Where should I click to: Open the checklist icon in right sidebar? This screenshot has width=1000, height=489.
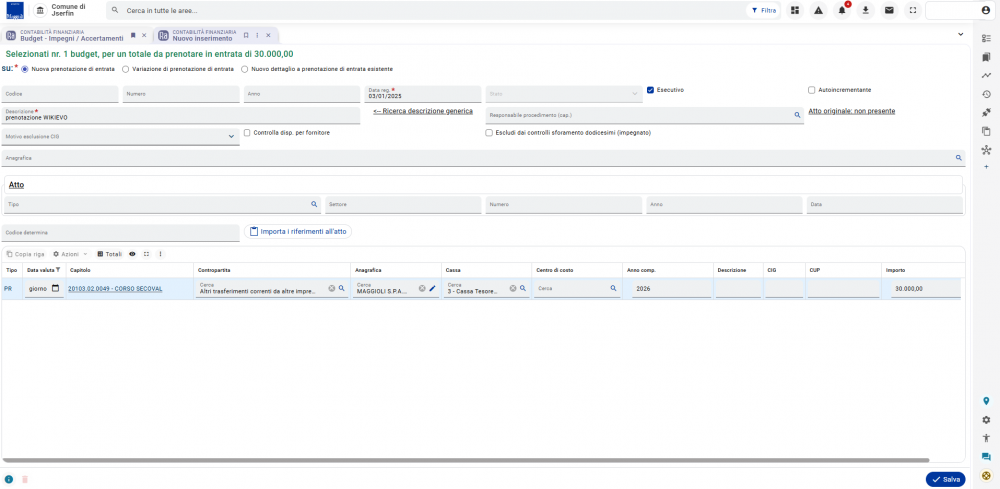[986, 38]
